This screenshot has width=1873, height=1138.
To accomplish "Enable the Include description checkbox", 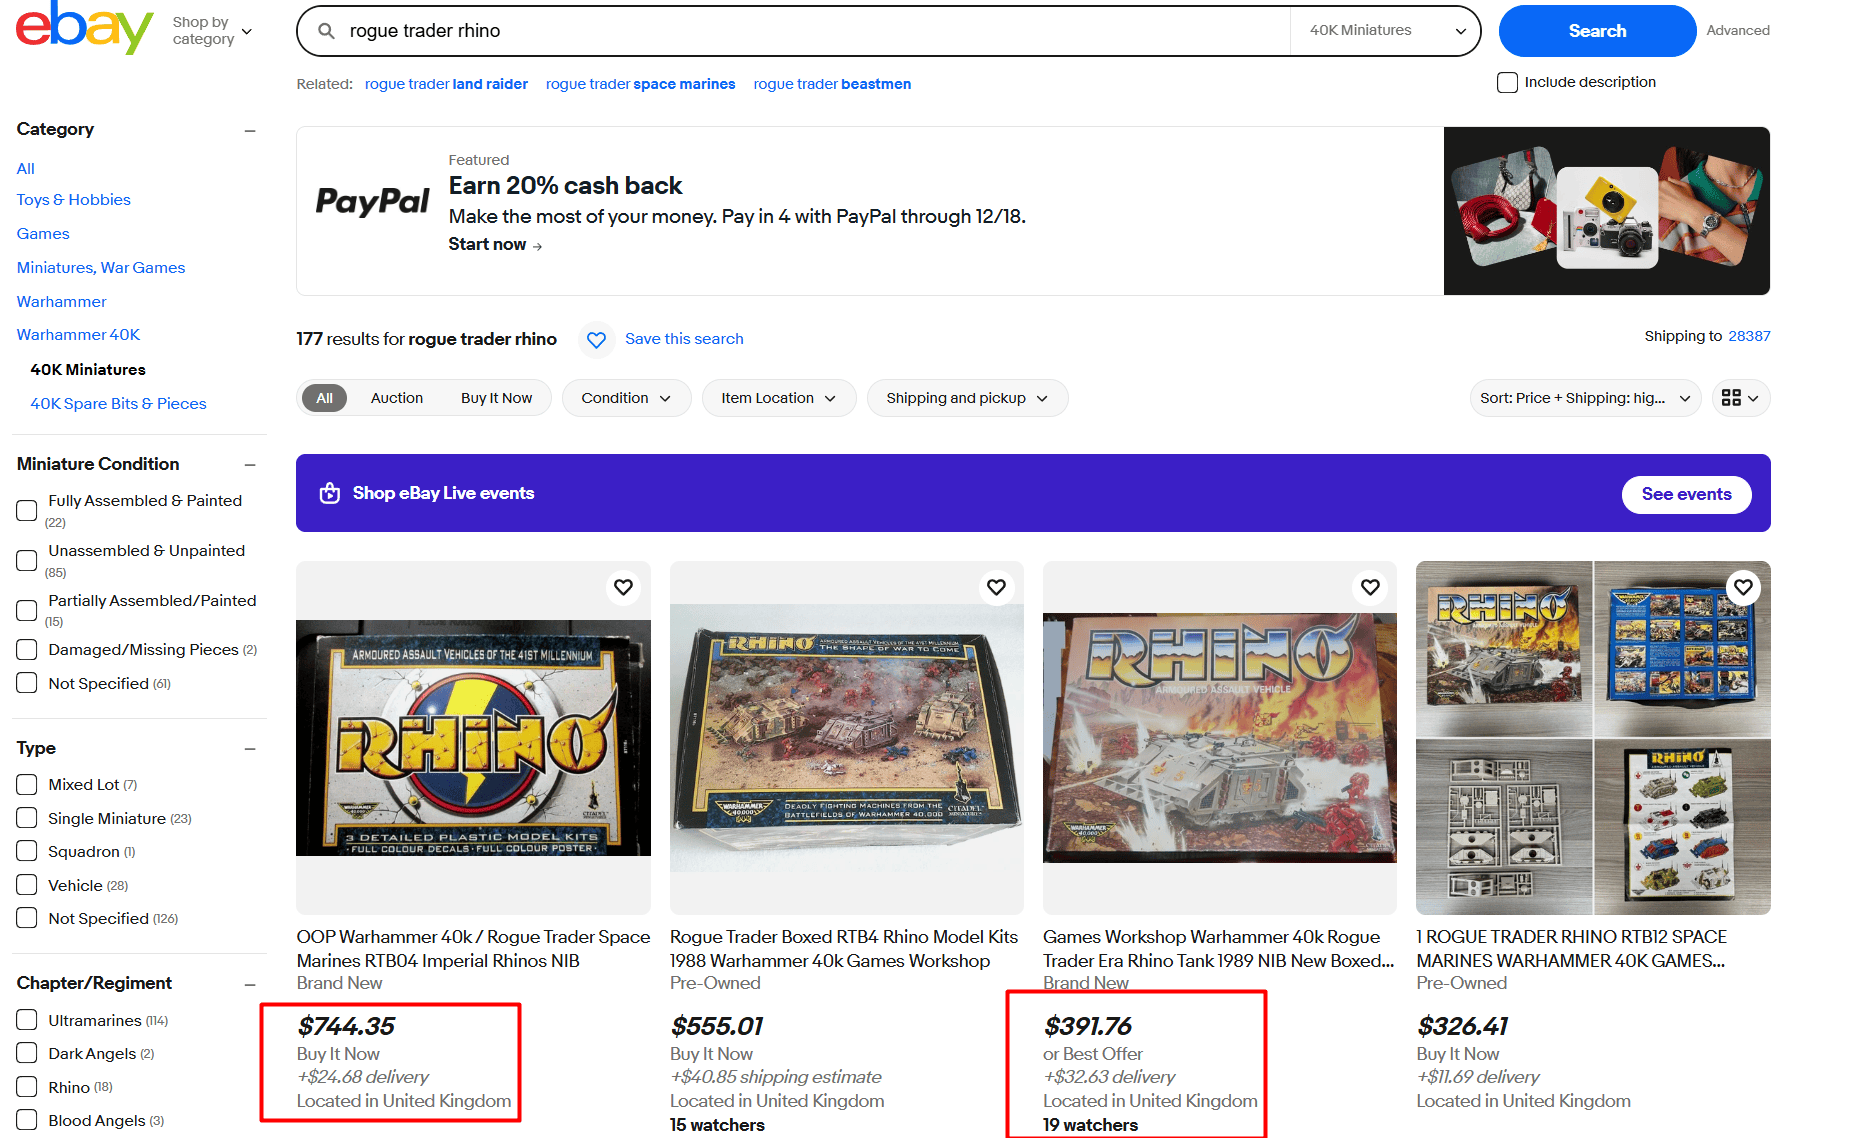I will pyautogui.click(x=1507, y=82).
